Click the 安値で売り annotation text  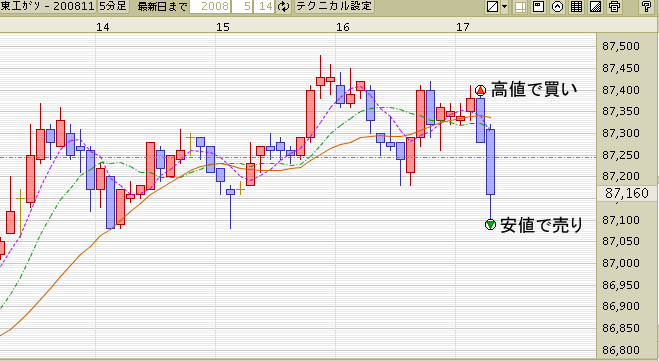pyautogui.click(x=541, y=225)
